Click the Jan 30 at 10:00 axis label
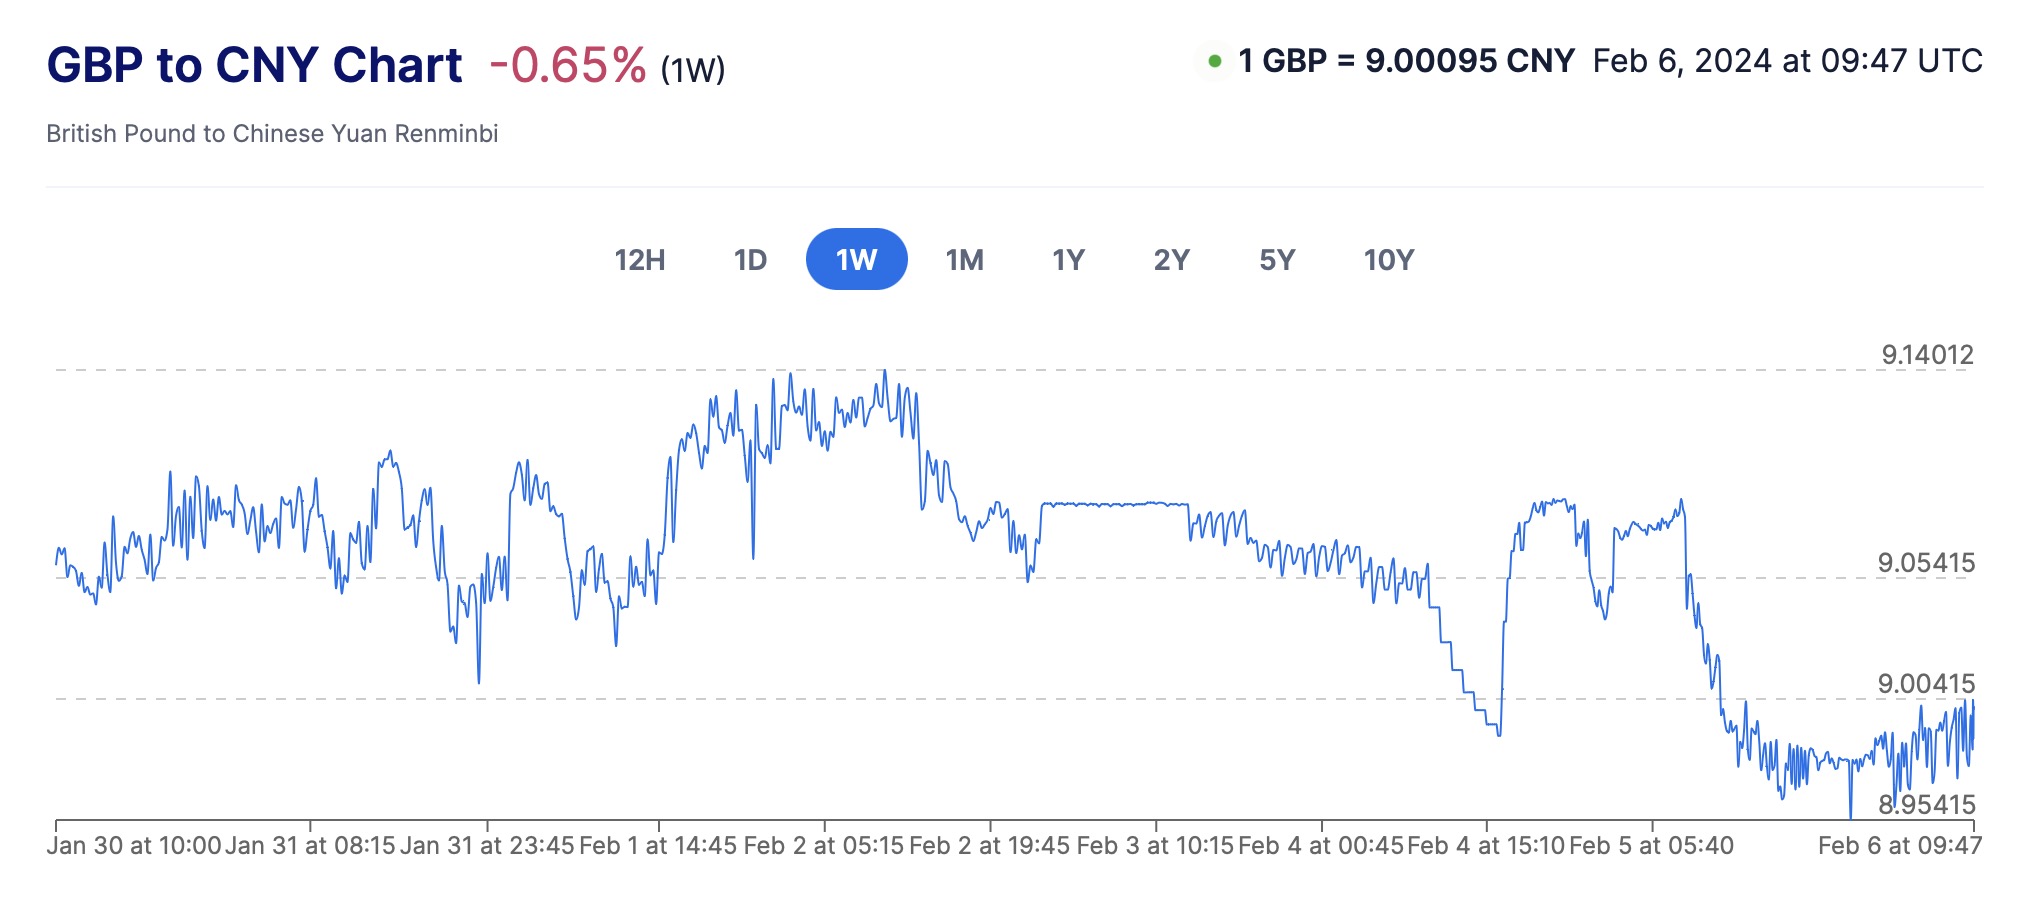The width and height of the screenshot is (2032, 900). [134, 846]
